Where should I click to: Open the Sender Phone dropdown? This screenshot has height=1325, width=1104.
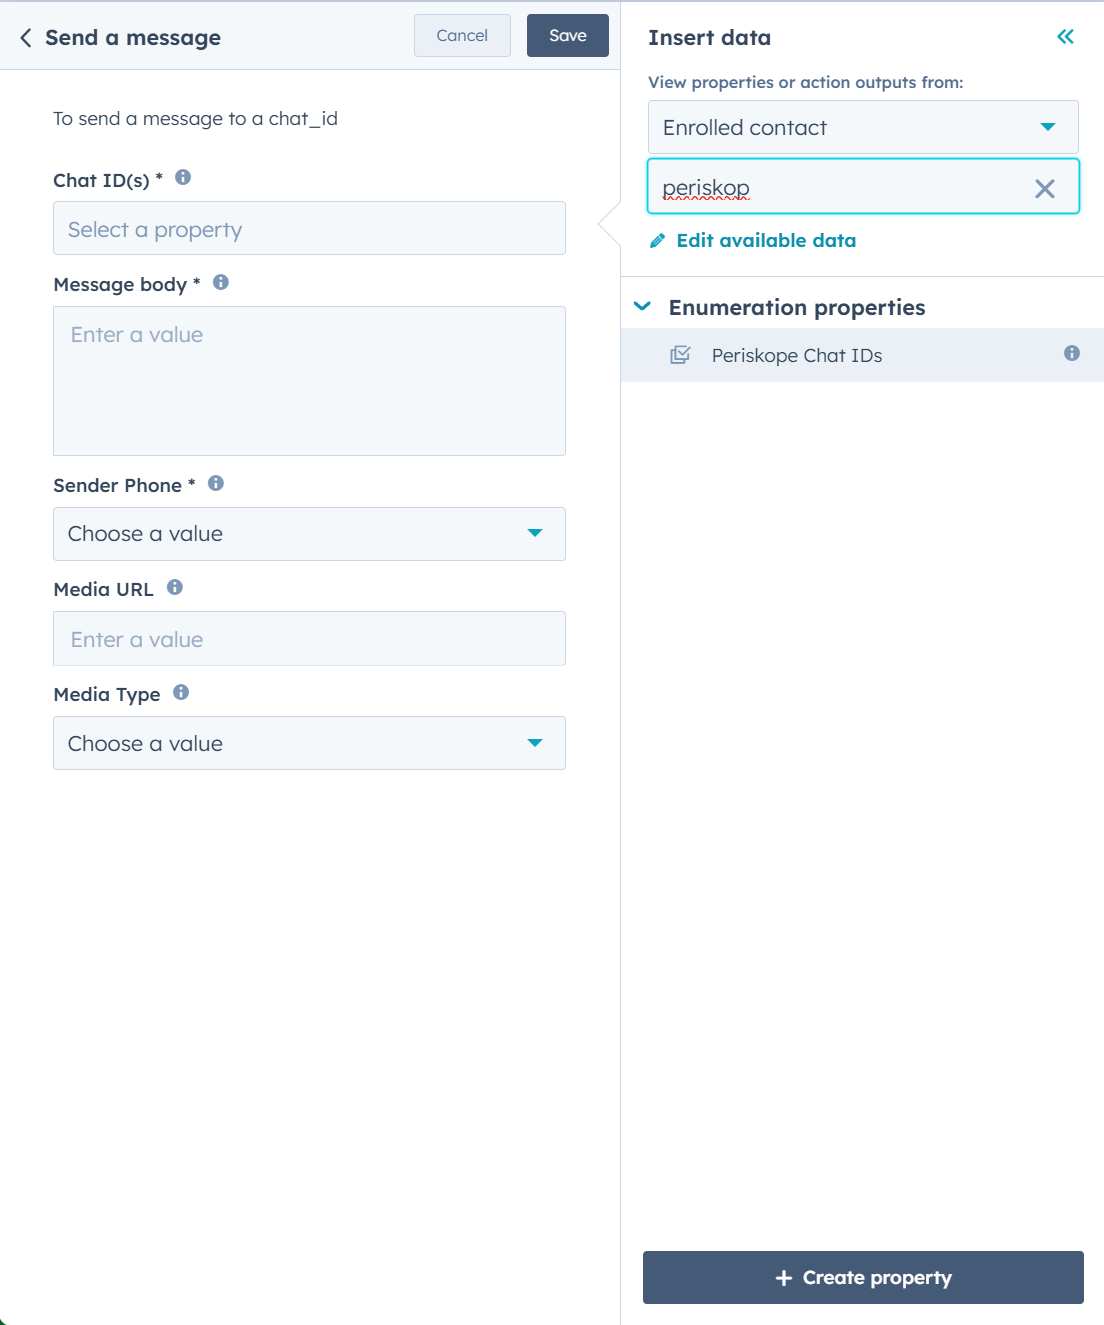tap(309, 534)
